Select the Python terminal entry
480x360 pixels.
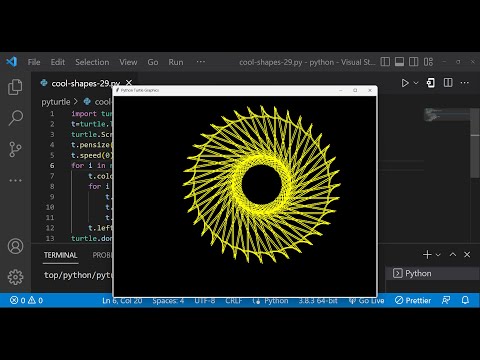pyautogui.click(x=432, y=273)
